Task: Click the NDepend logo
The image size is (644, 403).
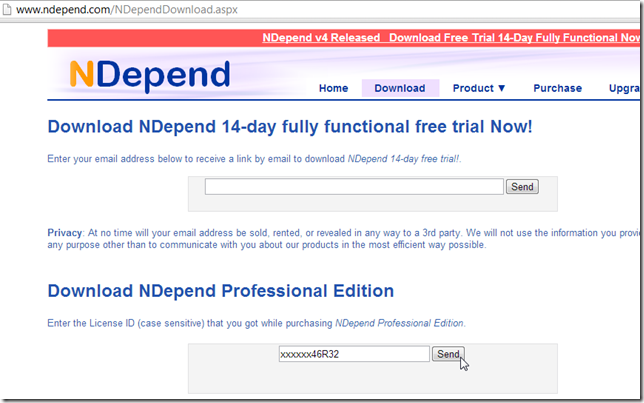Action: tap(150, 75)
